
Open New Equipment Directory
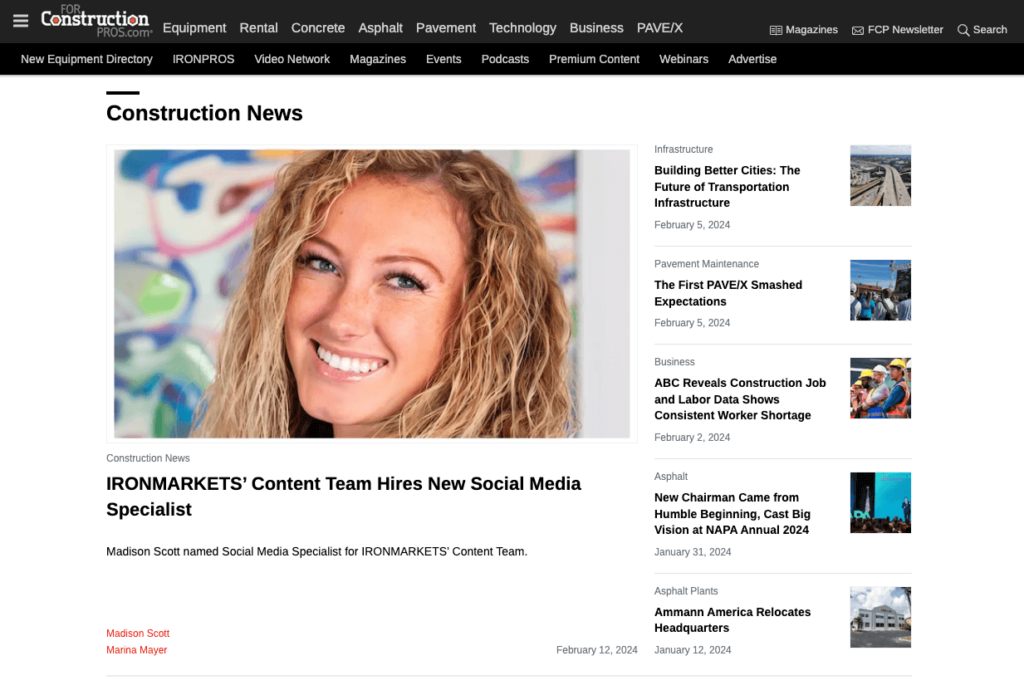(x=87, y=59)
